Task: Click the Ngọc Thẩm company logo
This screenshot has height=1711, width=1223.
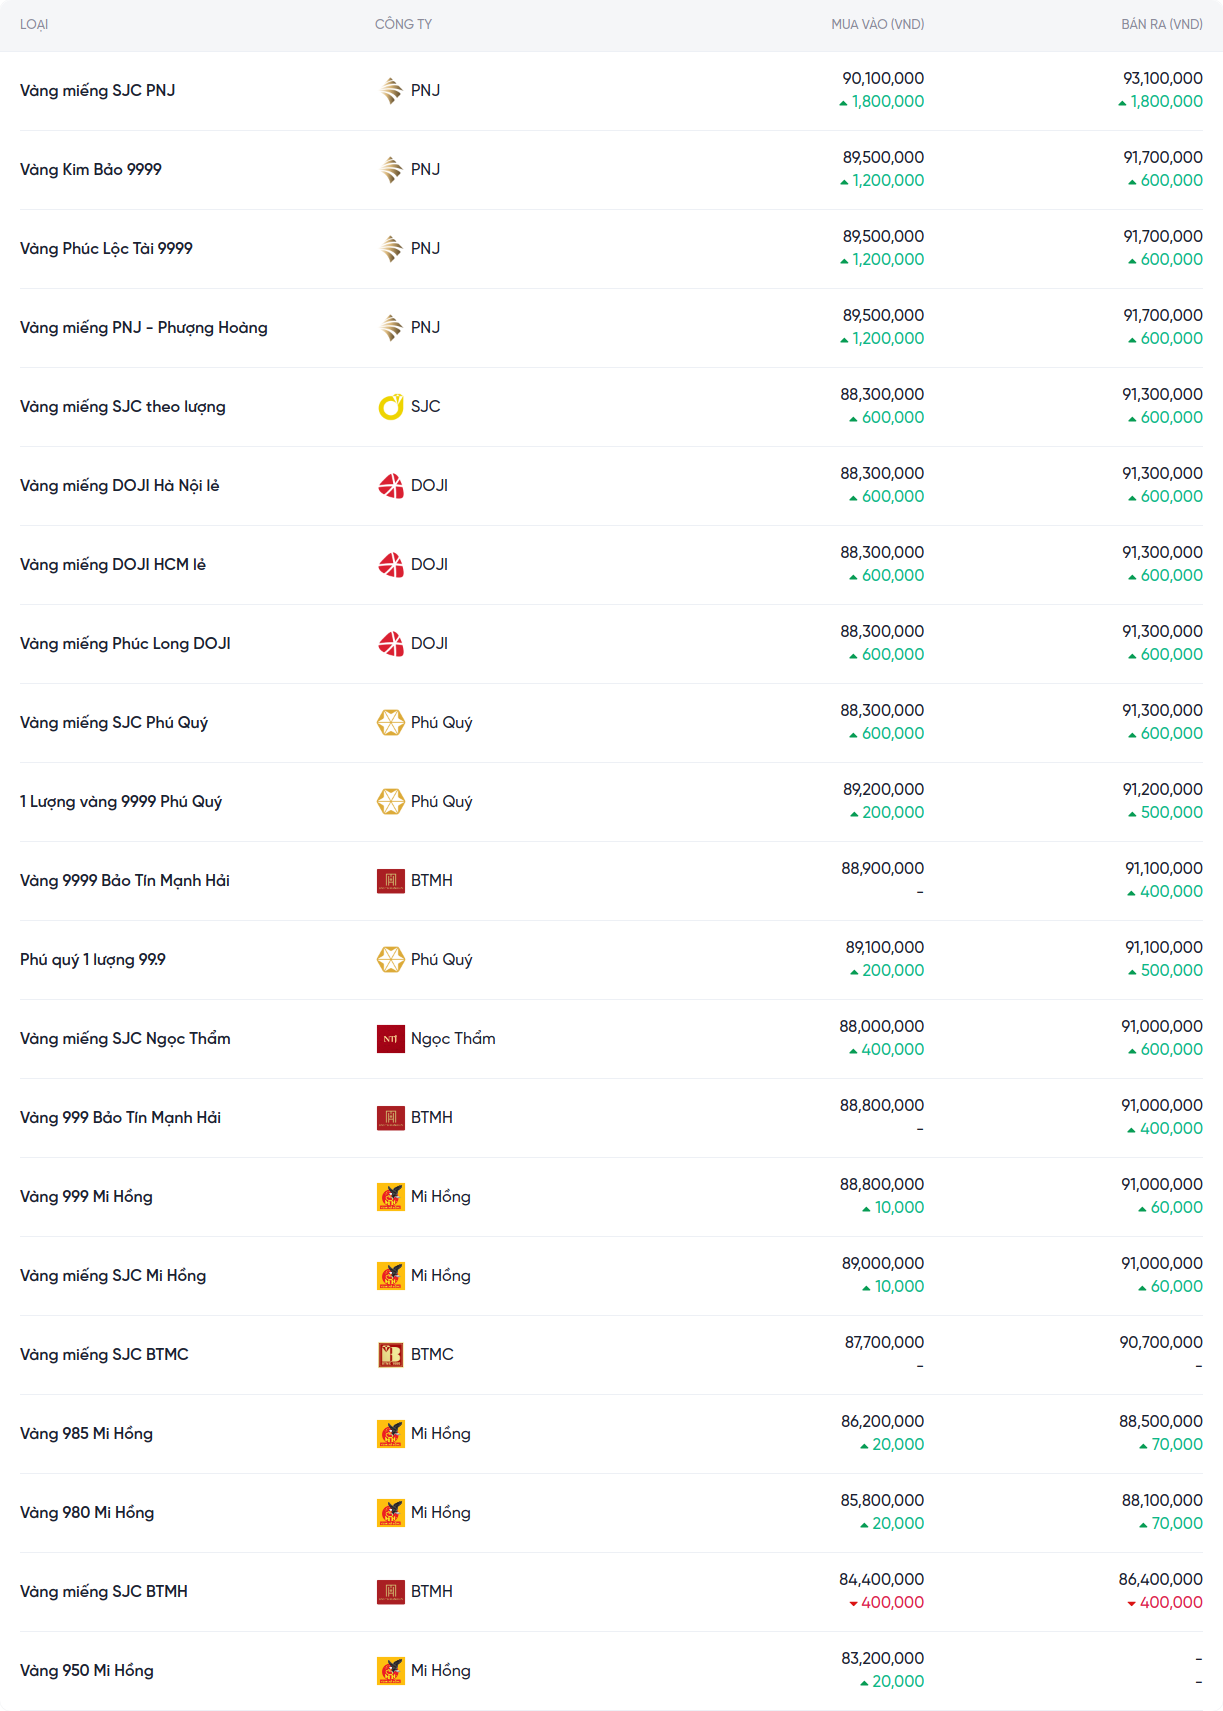Action: coord(391,1039)
